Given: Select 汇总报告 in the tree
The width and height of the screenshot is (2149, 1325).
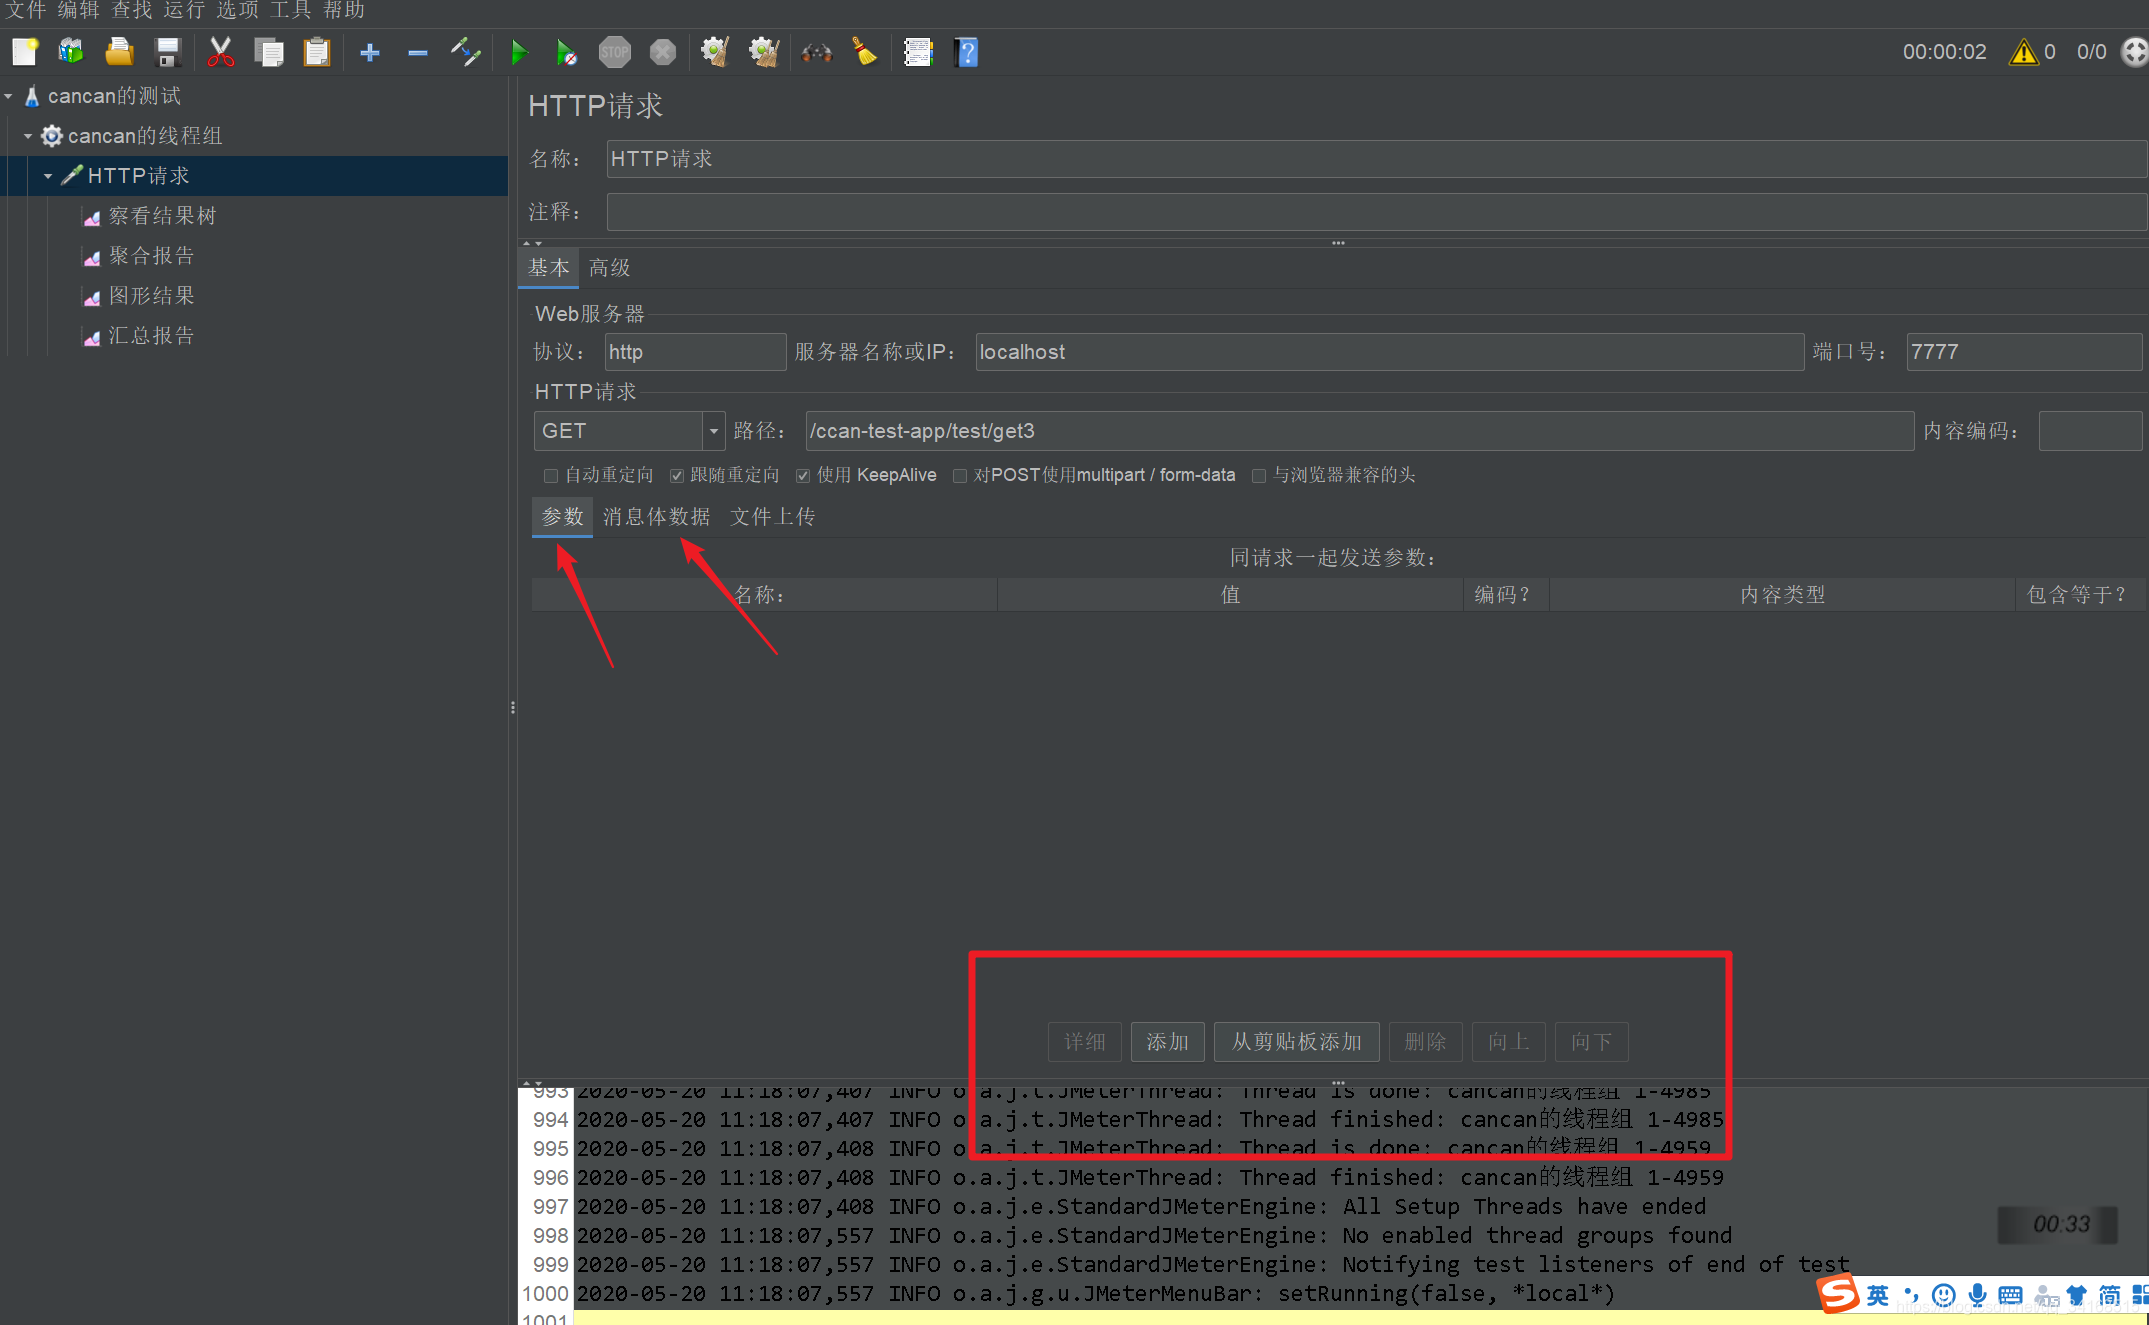Looking at the screenshot, I should [150, 336].
